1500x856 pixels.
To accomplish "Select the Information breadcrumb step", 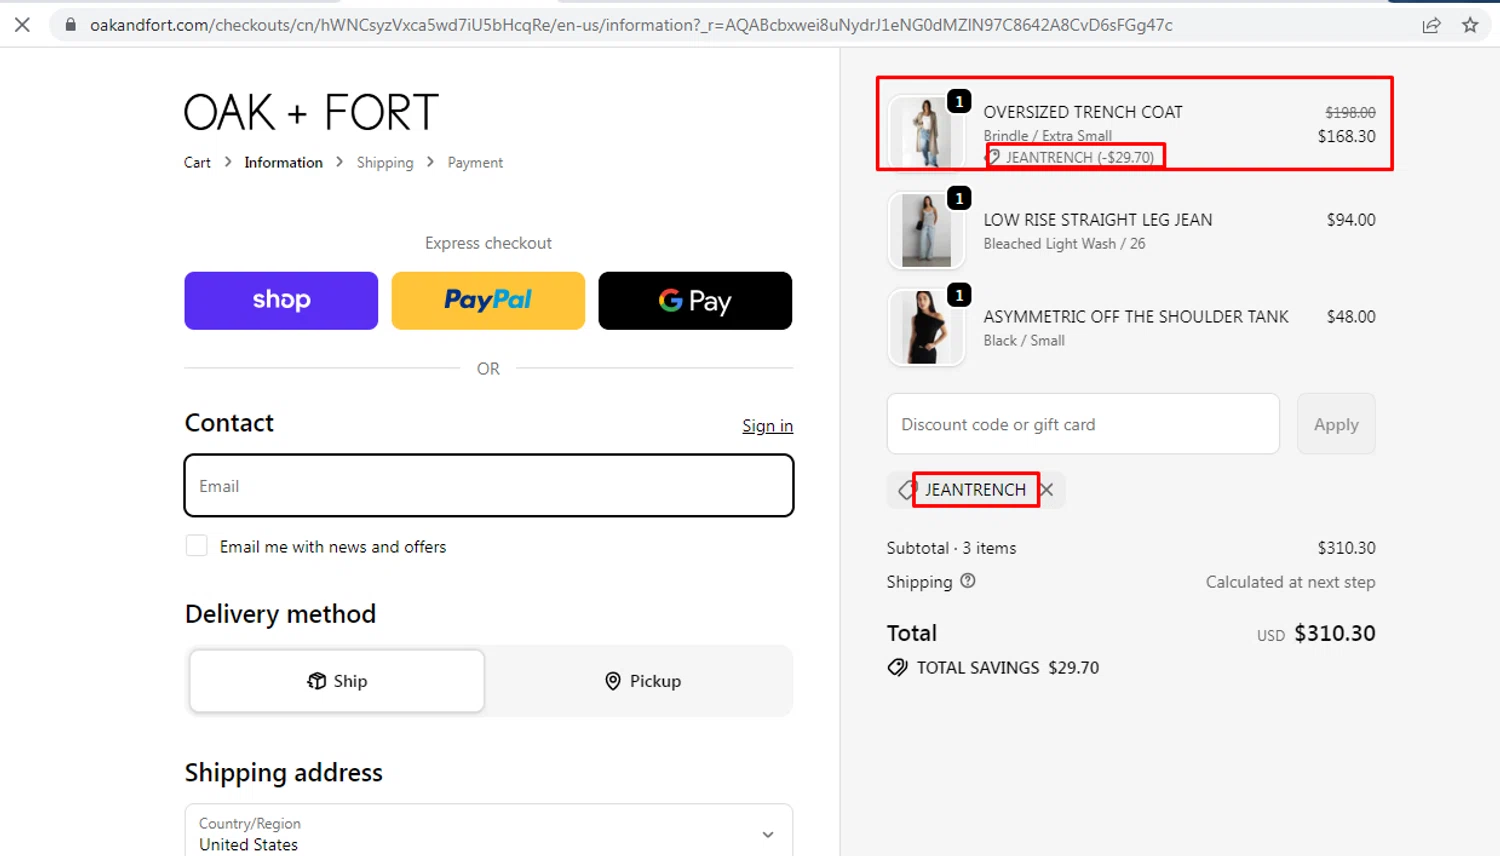I will point(283,162).
